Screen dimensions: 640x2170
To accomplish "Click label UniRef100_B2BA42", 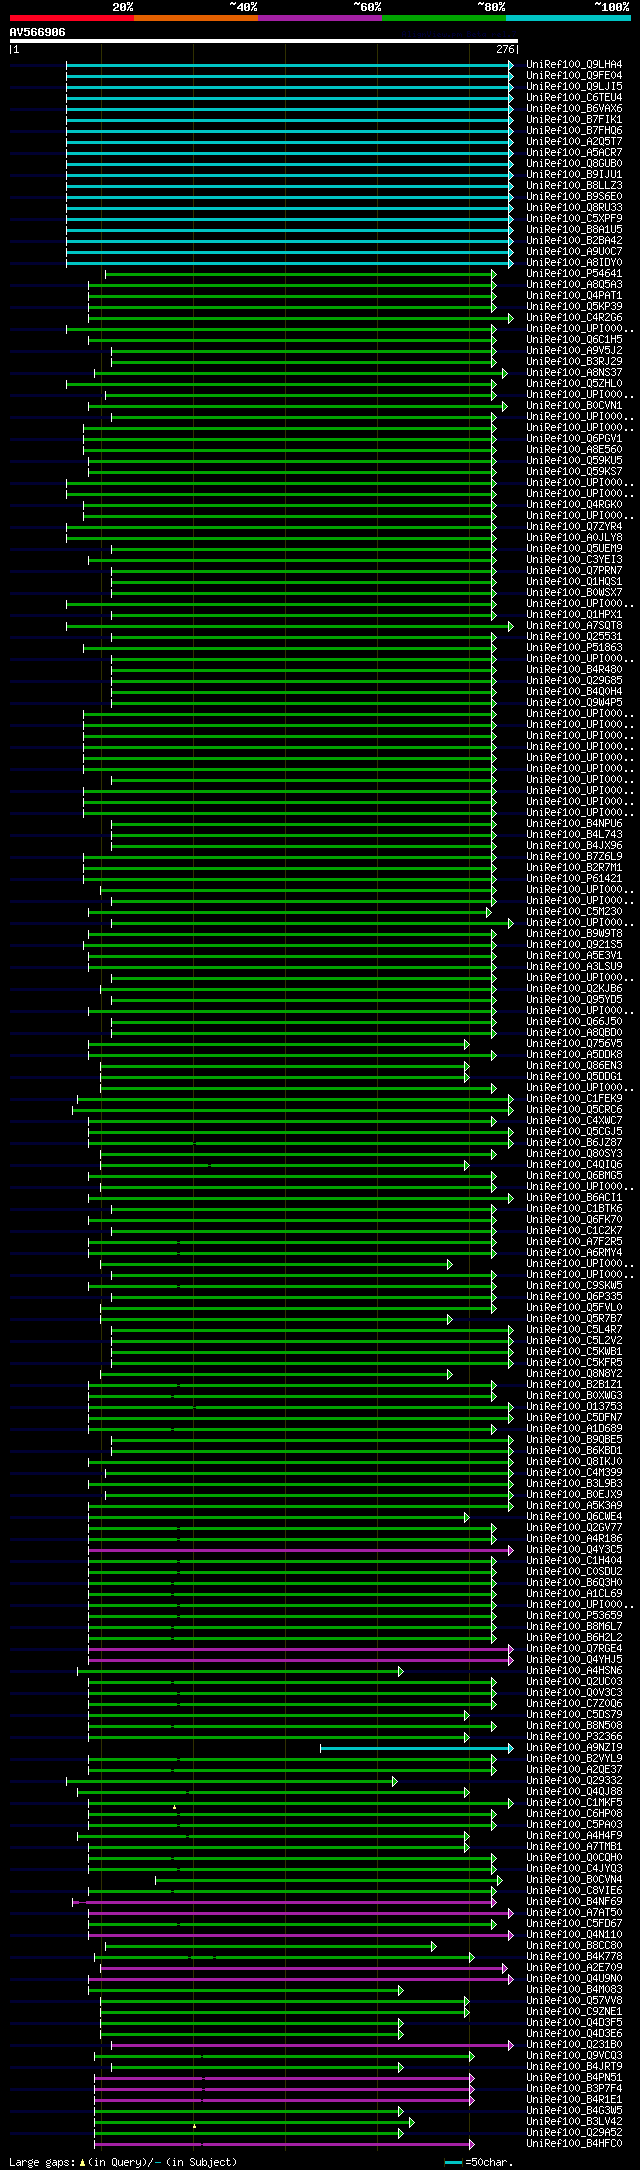I will pyautogui.click(x=574, y=241).
